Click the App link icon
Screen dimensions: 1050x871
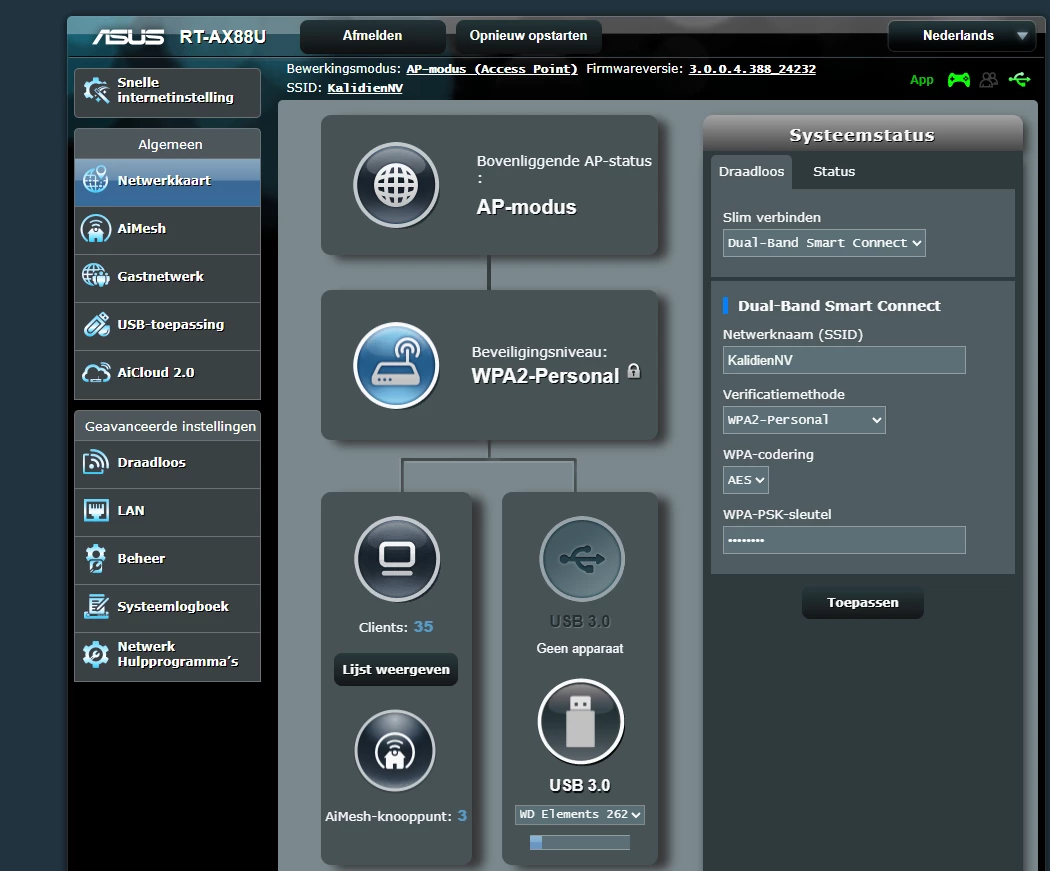point(921,80)
